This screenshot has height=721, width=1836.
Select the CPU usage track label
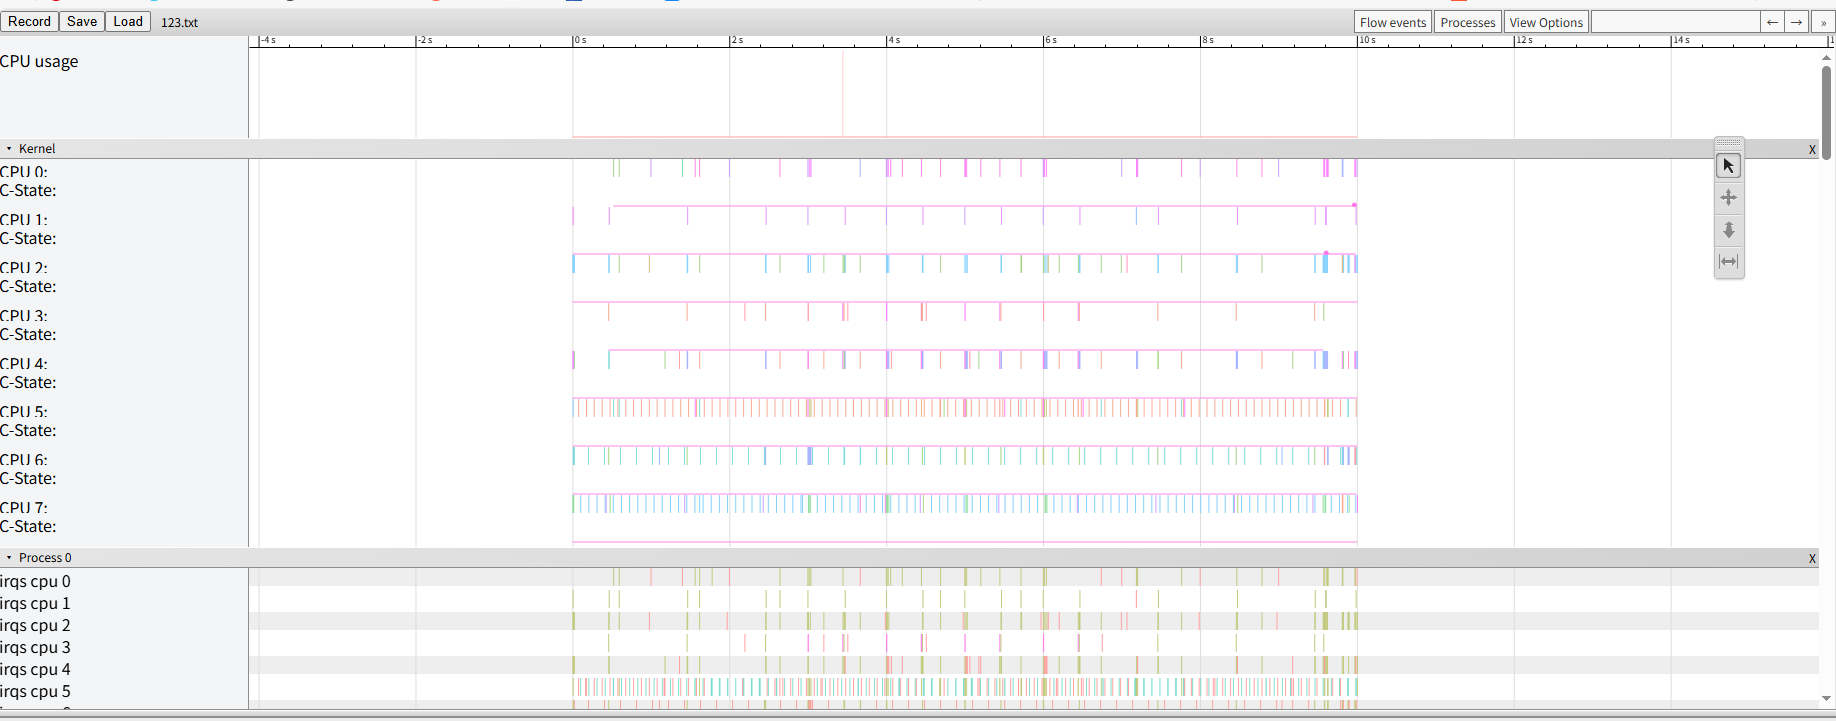[x=39, y=61]
